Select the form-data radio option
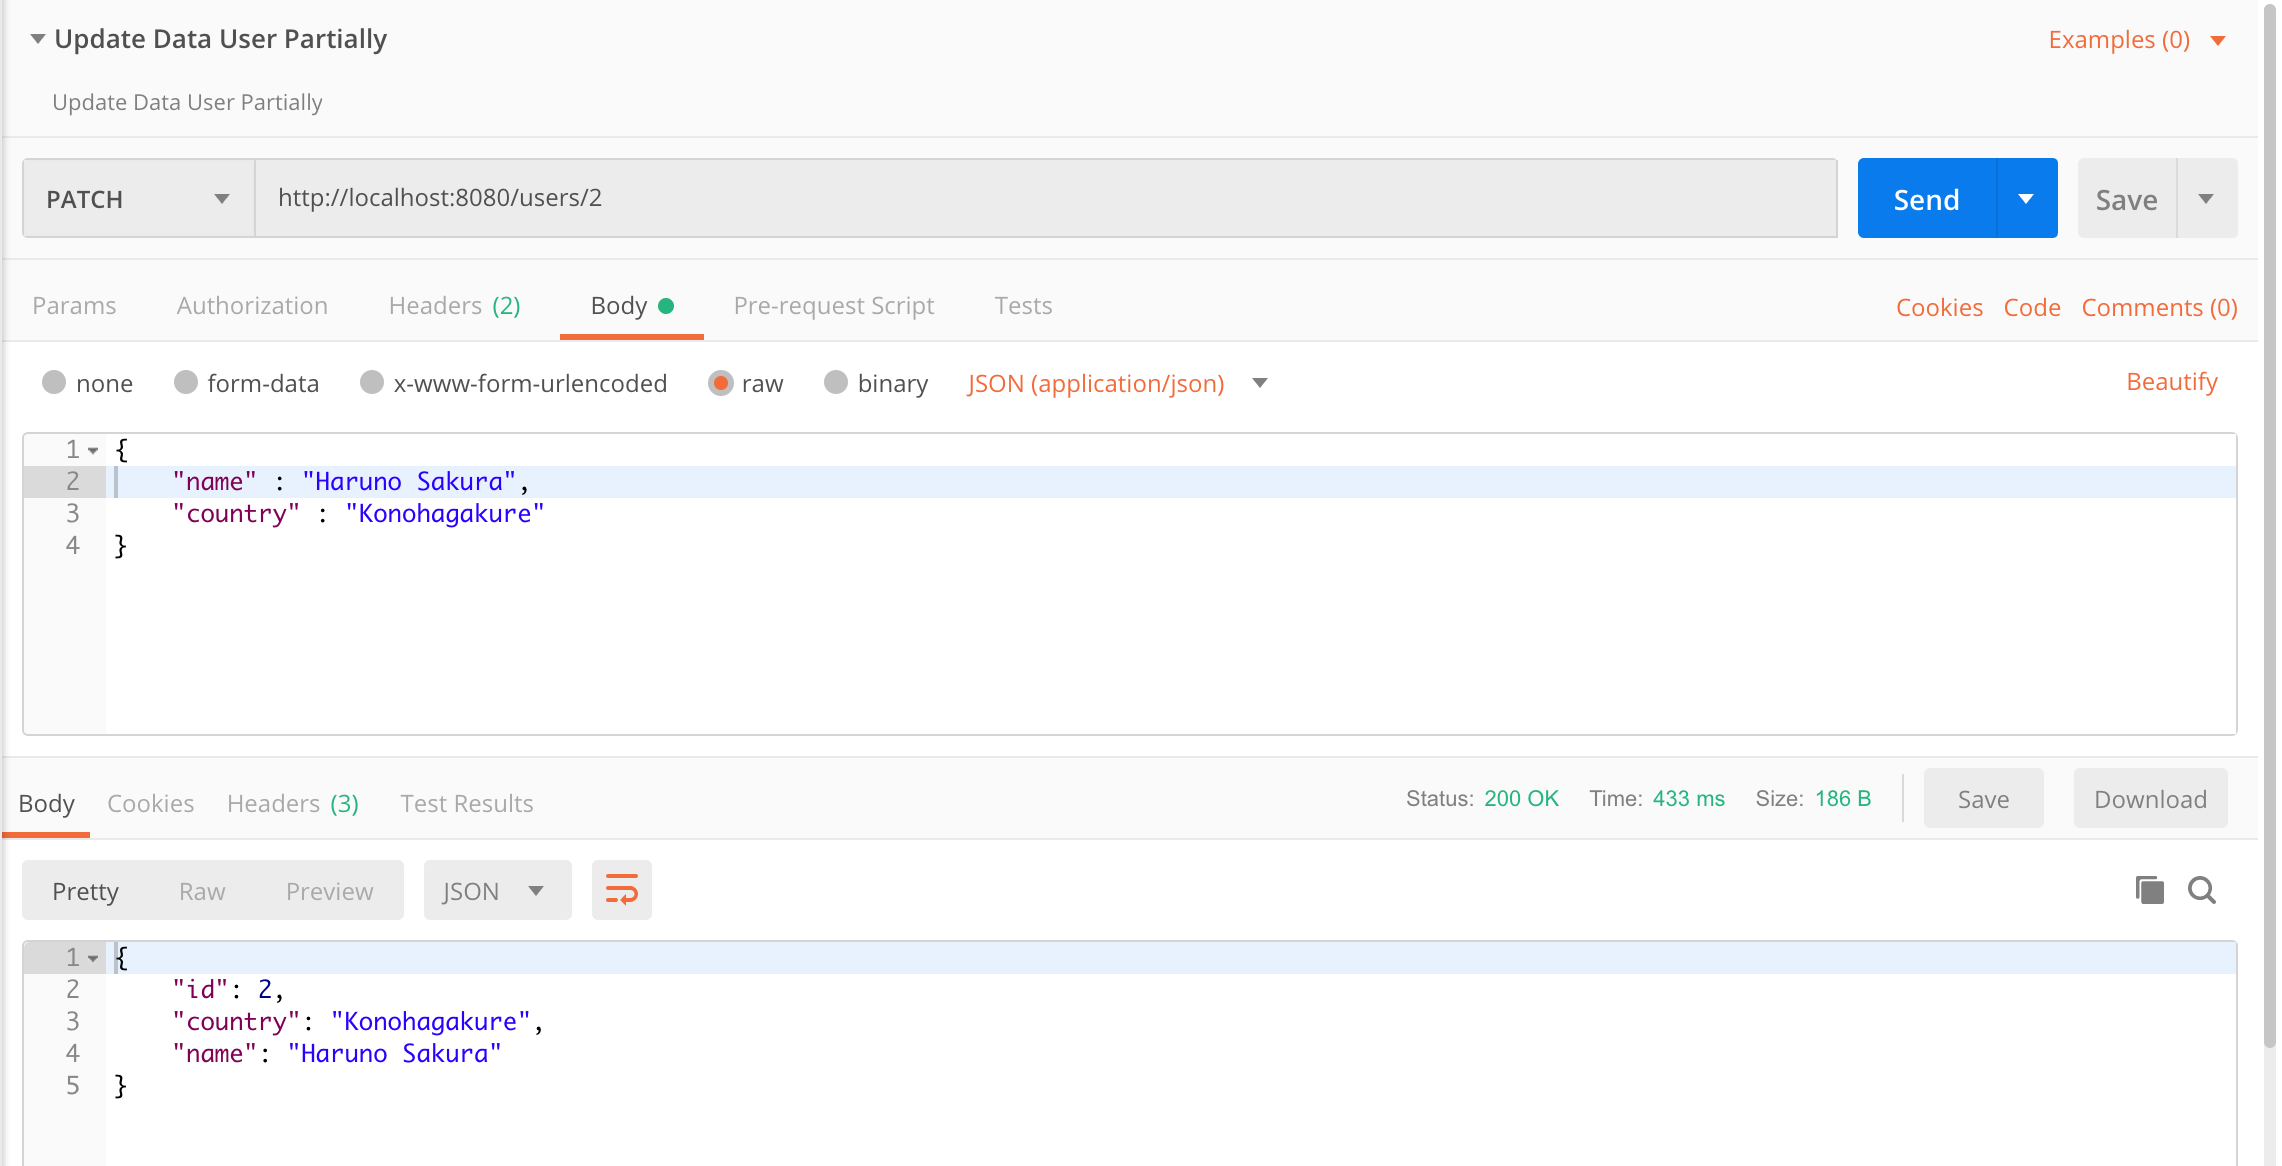This screenshot has width=2282, height=1166. [x=186, y=383]
